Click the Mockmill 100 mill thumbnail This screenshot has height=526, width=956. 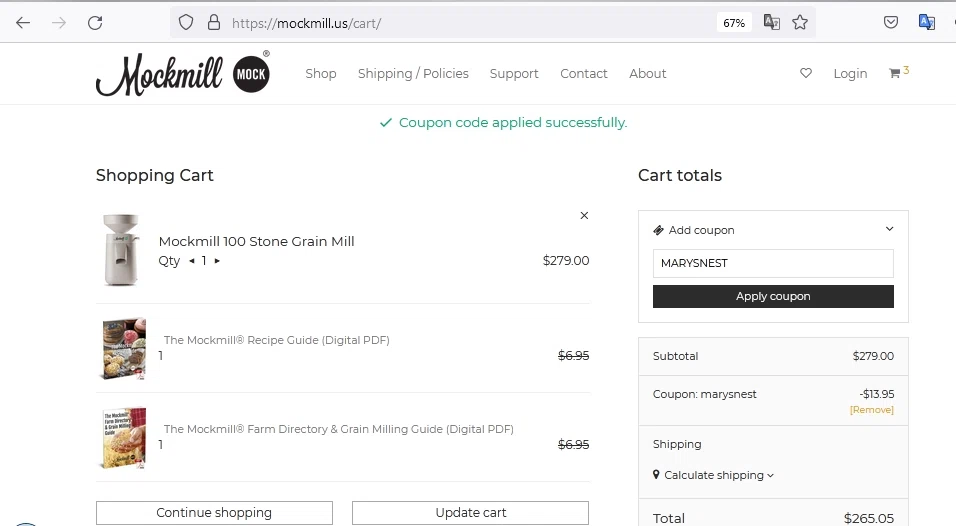pos(121,250)
